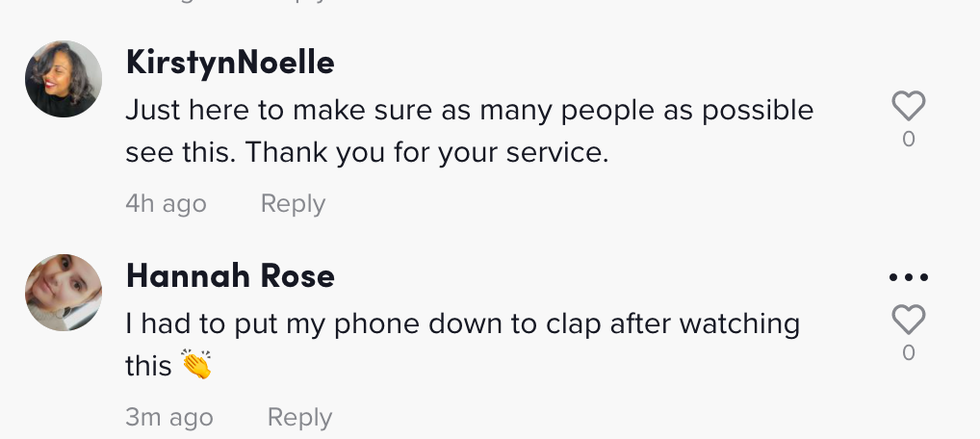Open Hannah Rose's profile picture

(x=63, y=292)
